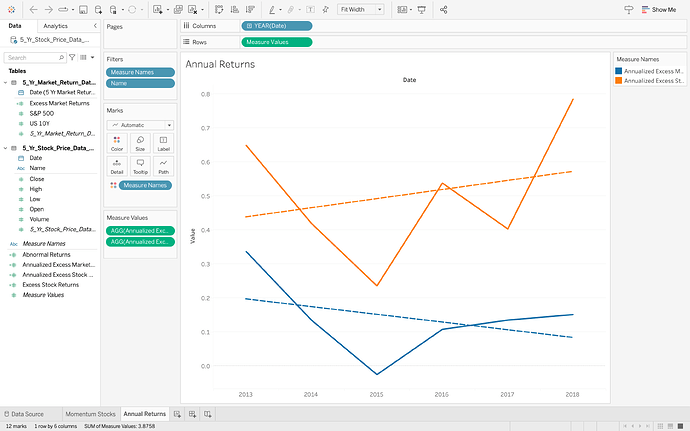Add a new worksheet from bottom bar
The image size is (690, 431).
(x=177, y=413)
